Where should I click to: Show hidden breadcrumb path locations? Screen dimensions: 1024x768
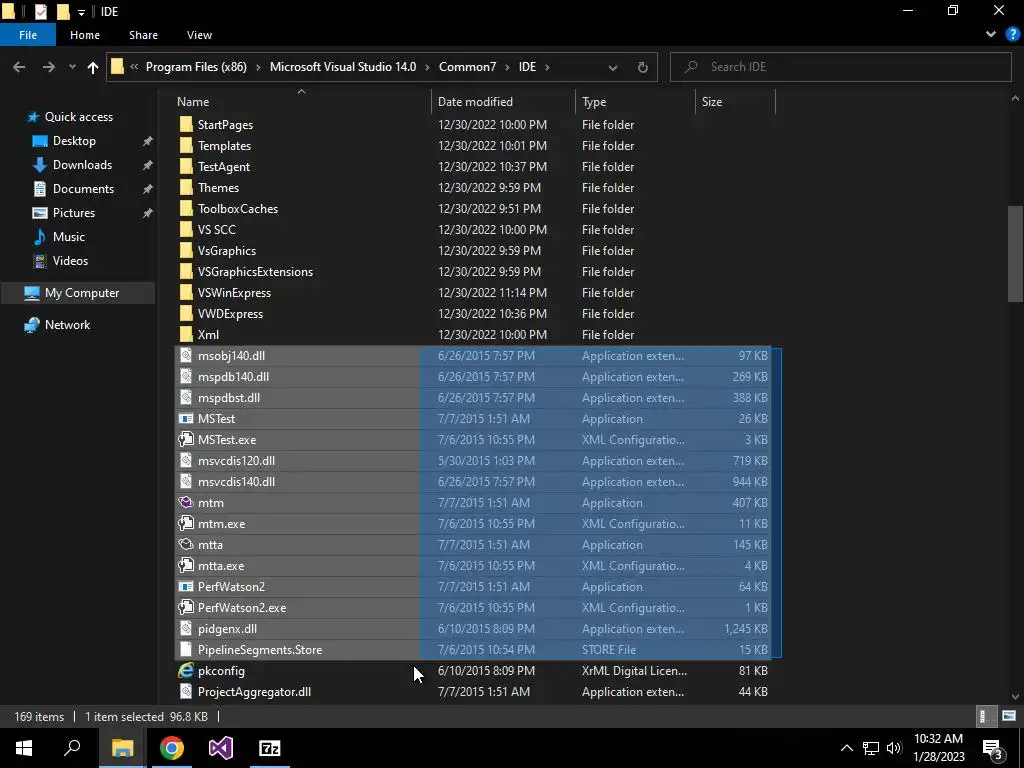click(134, 67)
